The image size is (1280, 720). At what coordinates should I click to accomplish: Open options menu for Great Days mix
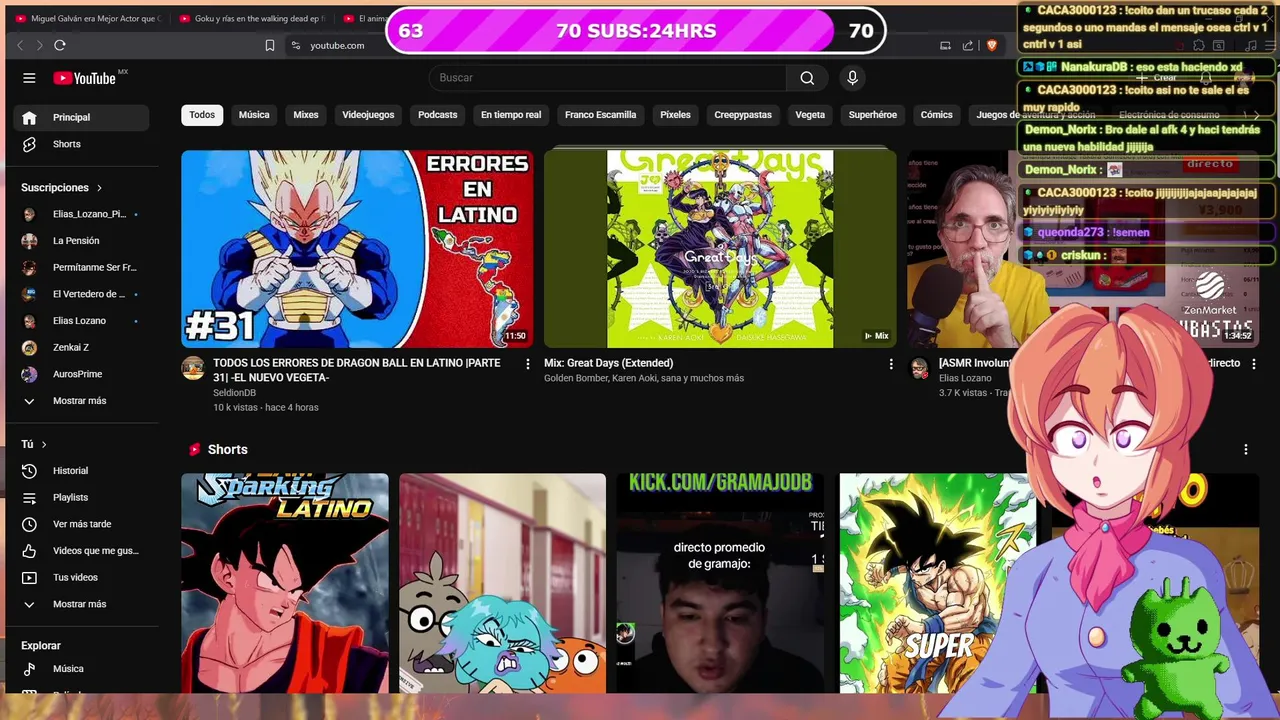pos(891,364)
